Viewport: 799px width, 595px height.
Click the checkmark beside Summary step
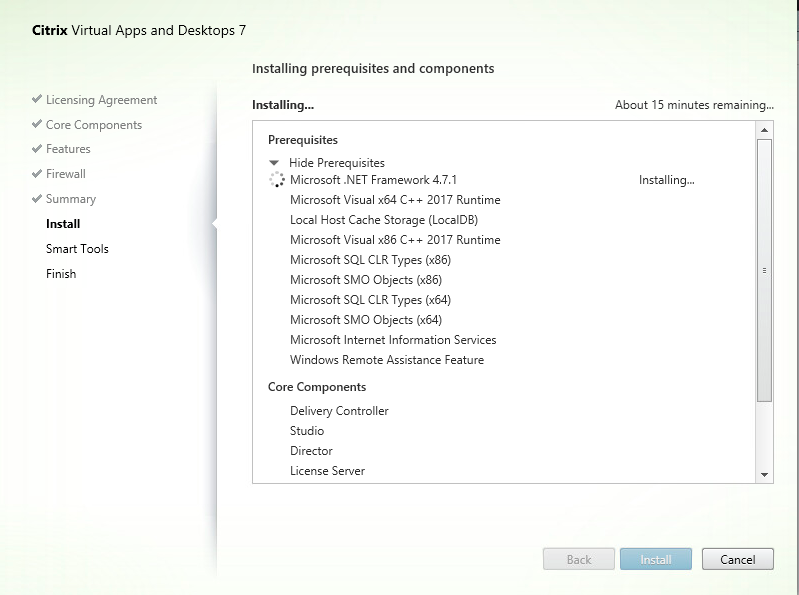coord(37,199)
